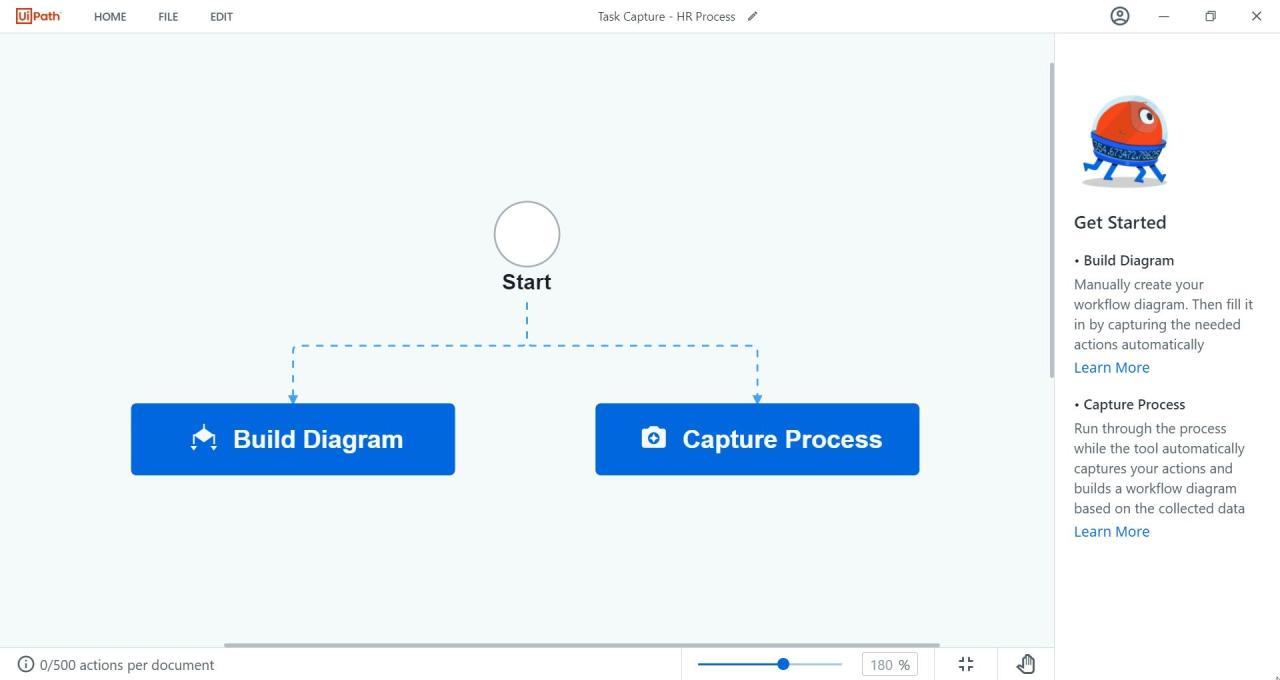Close the Task Capture window
The height and width of the screenshot is (680, 1280).
tap(1256, 16)
